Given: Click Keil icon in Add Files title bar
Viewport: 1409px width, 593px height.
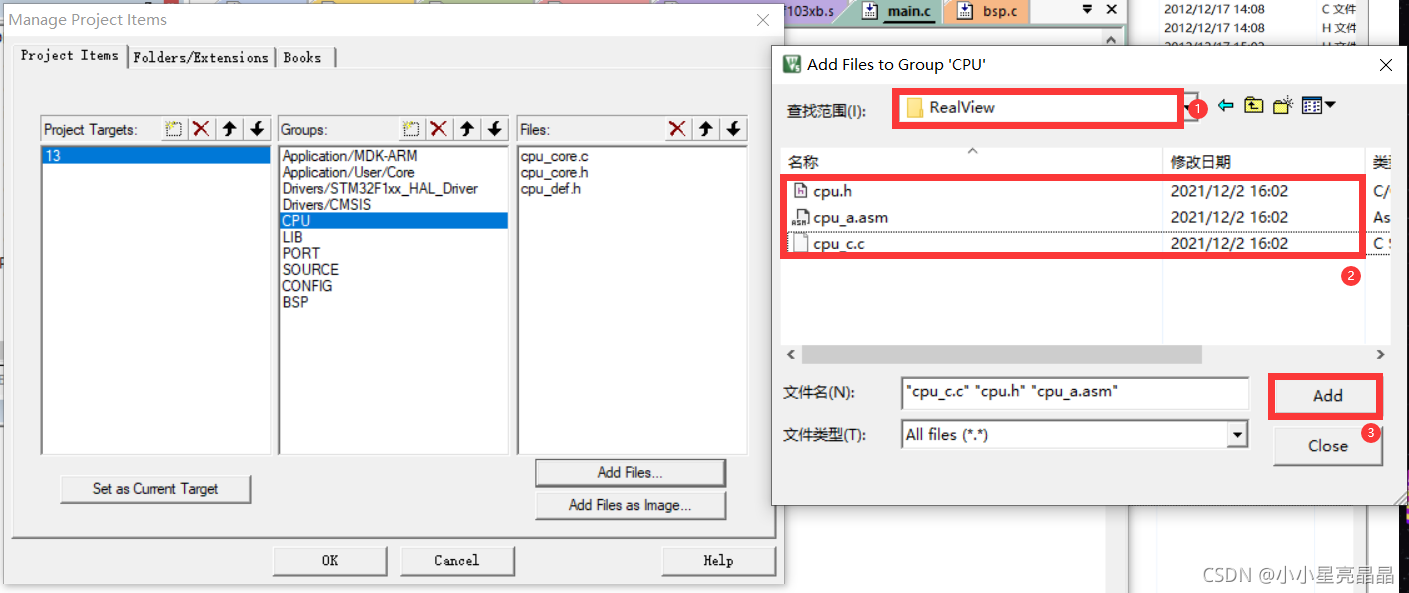Looking at the screenshot, I should click(792, 64).
